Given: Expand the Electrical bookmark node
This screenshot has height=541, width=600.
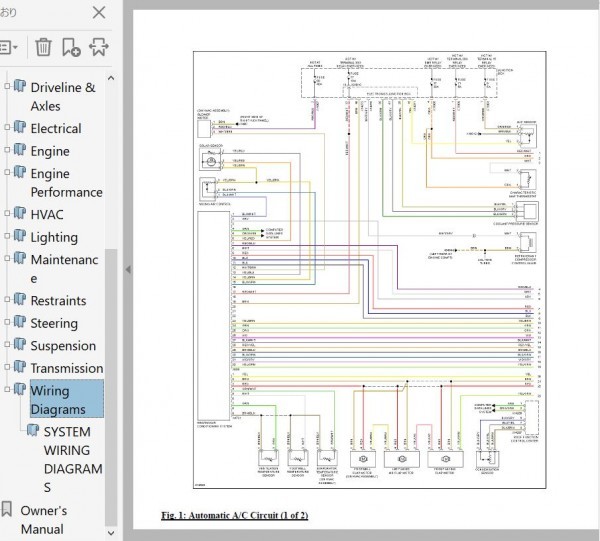Looking at the screenshot, I should click(x=7, y=127).
